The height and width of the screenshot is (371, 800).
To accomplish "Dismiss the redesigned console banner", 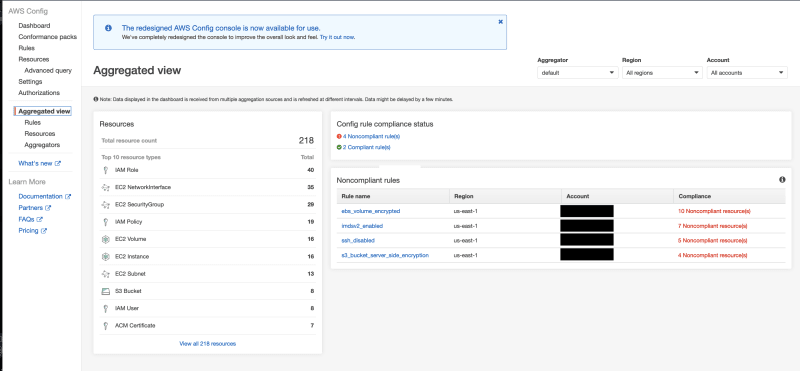I will (501, 21).
